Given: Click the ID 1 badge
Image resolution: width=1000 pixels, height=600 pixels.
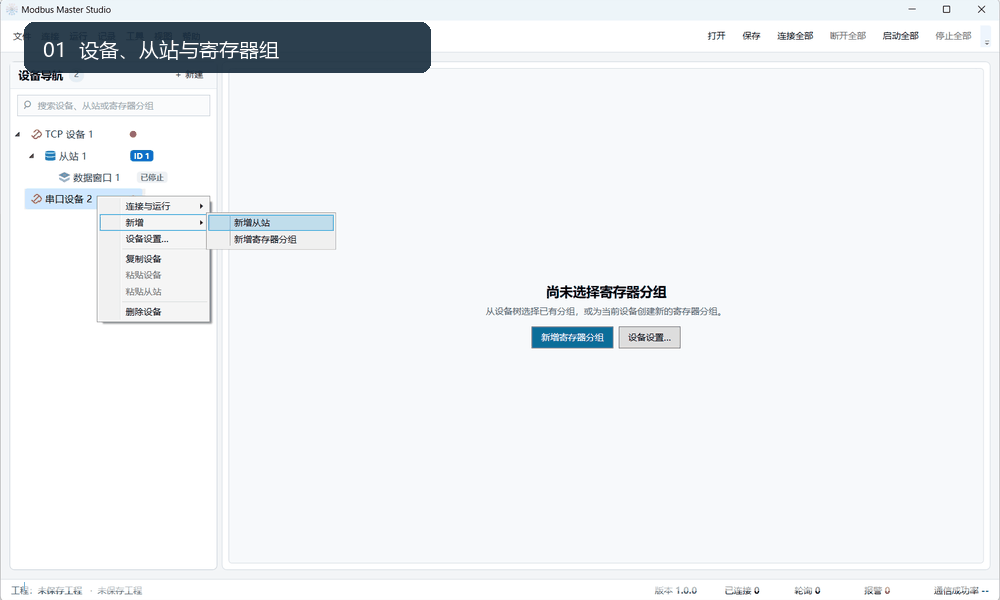Looking at the screenshot, I should pyautogui.click(x=142, y=156).
